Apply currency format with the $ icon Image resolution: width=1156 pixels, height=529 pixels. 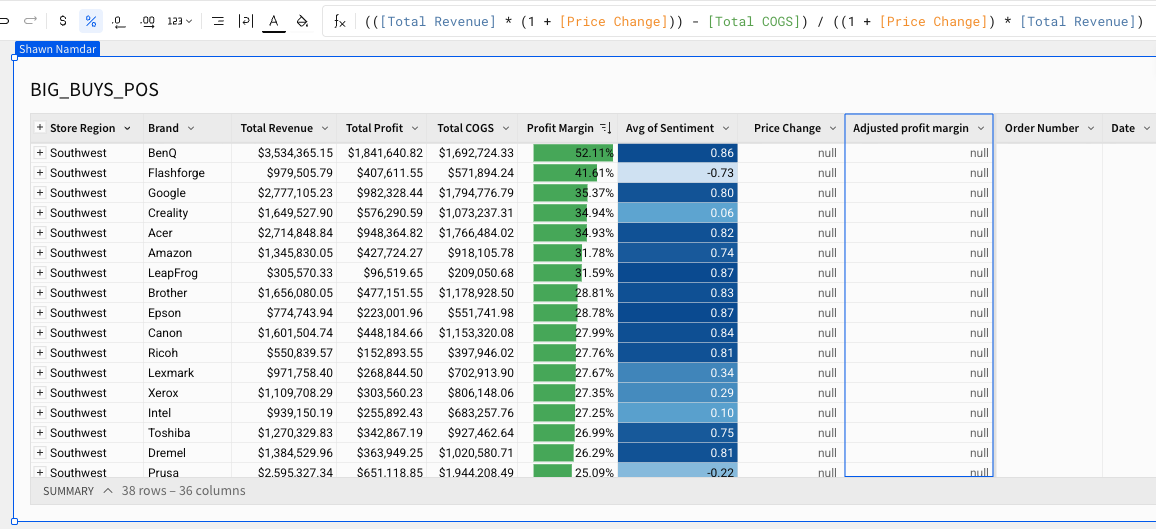click(x=63, y=21)
